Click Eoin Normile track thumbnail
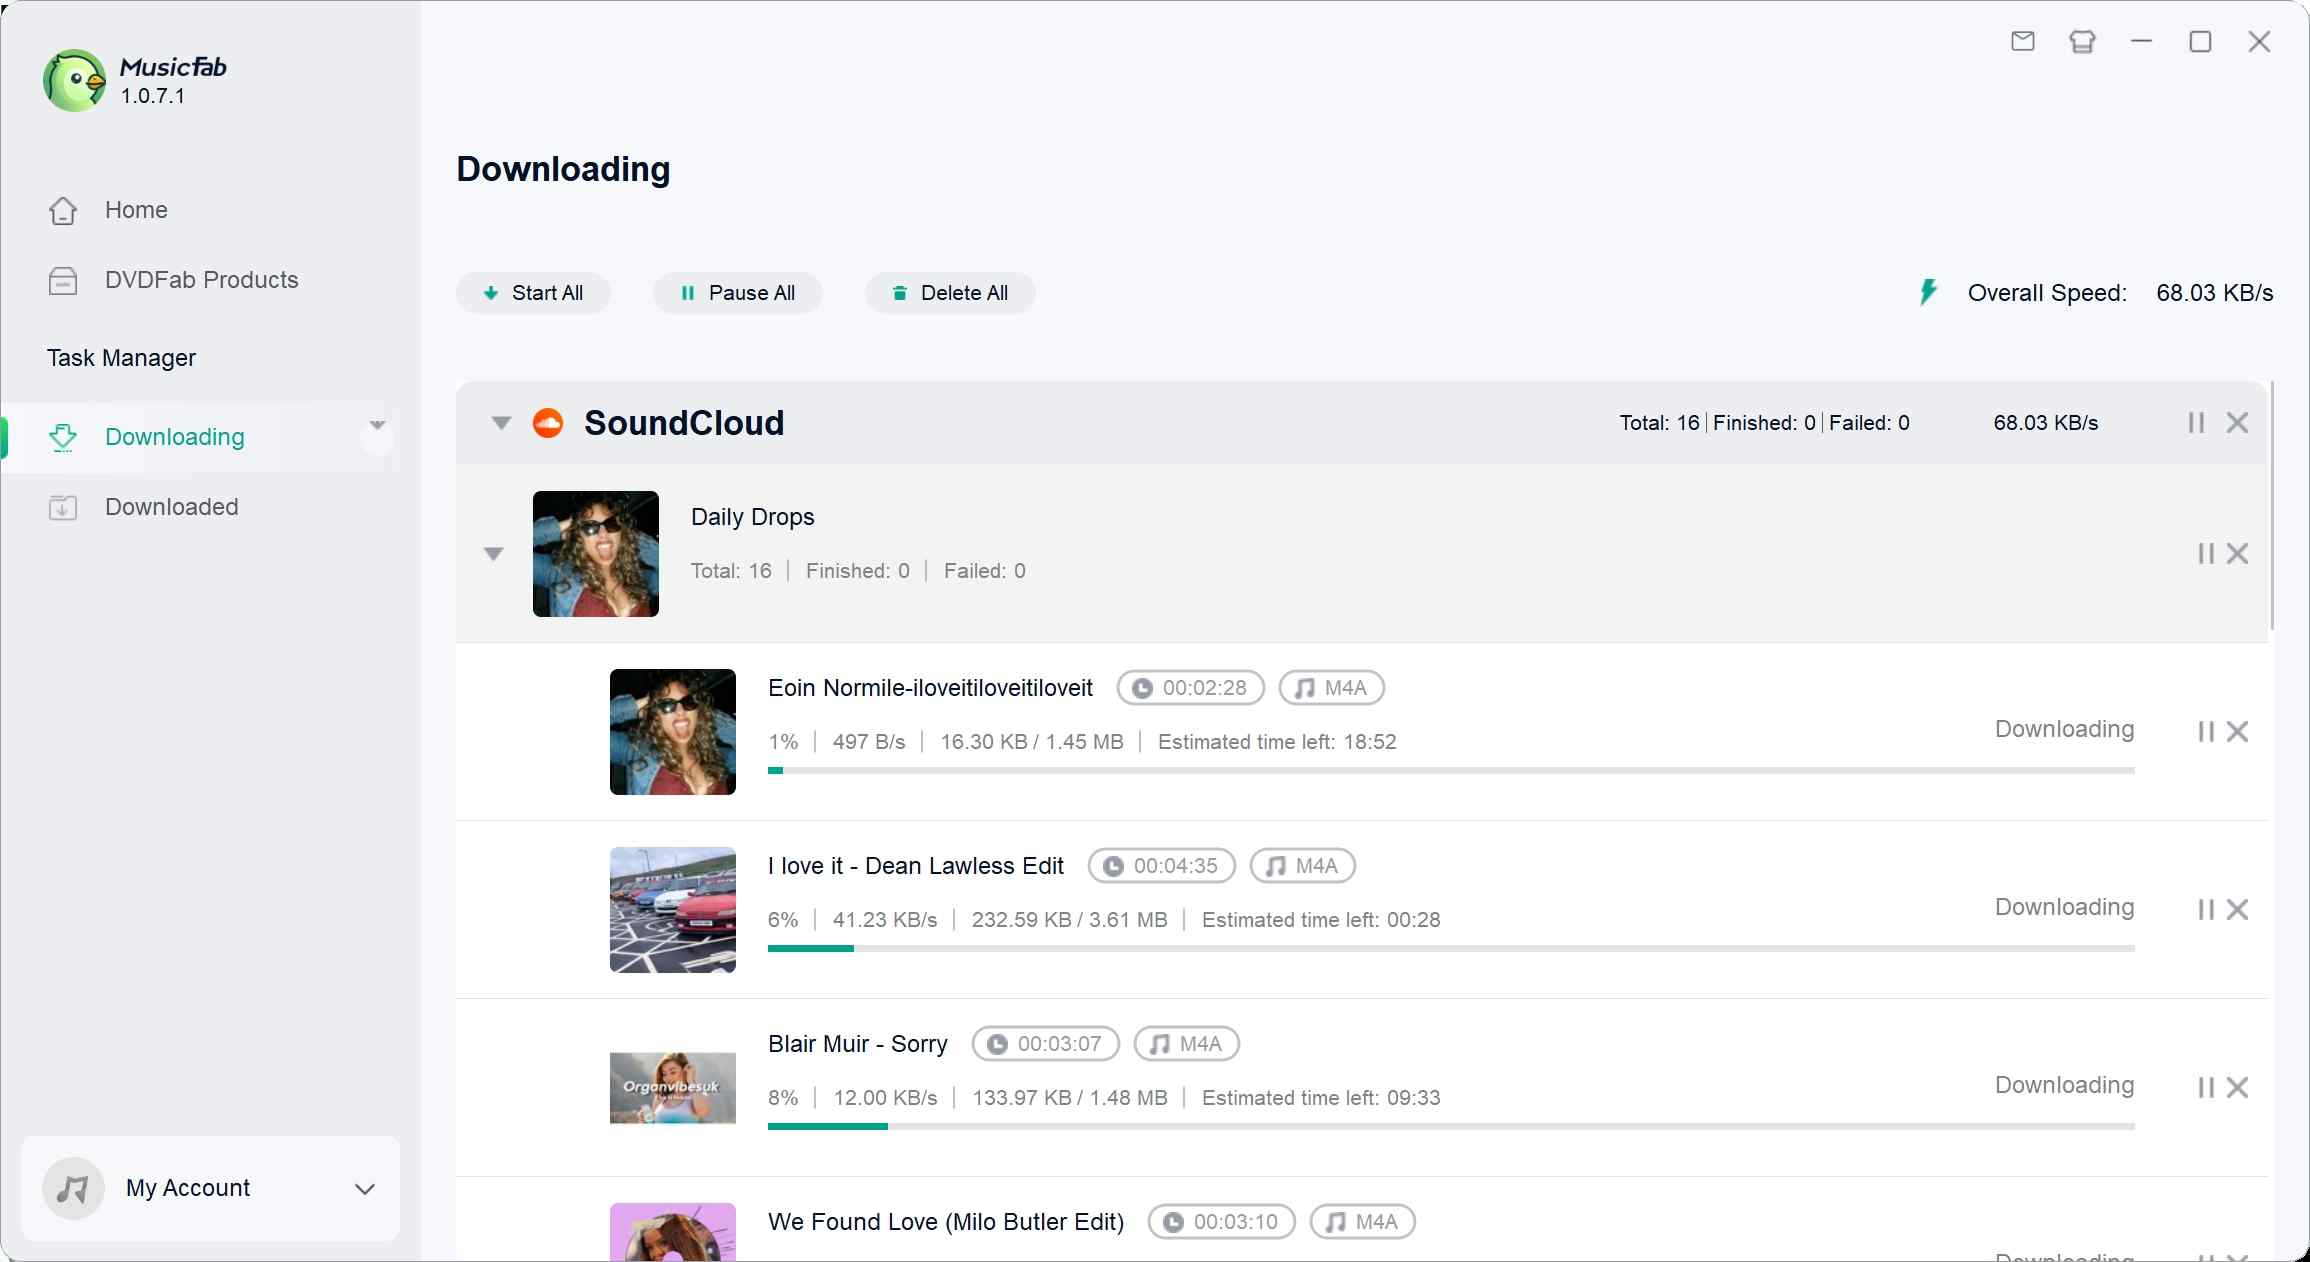 coord(673,732)
